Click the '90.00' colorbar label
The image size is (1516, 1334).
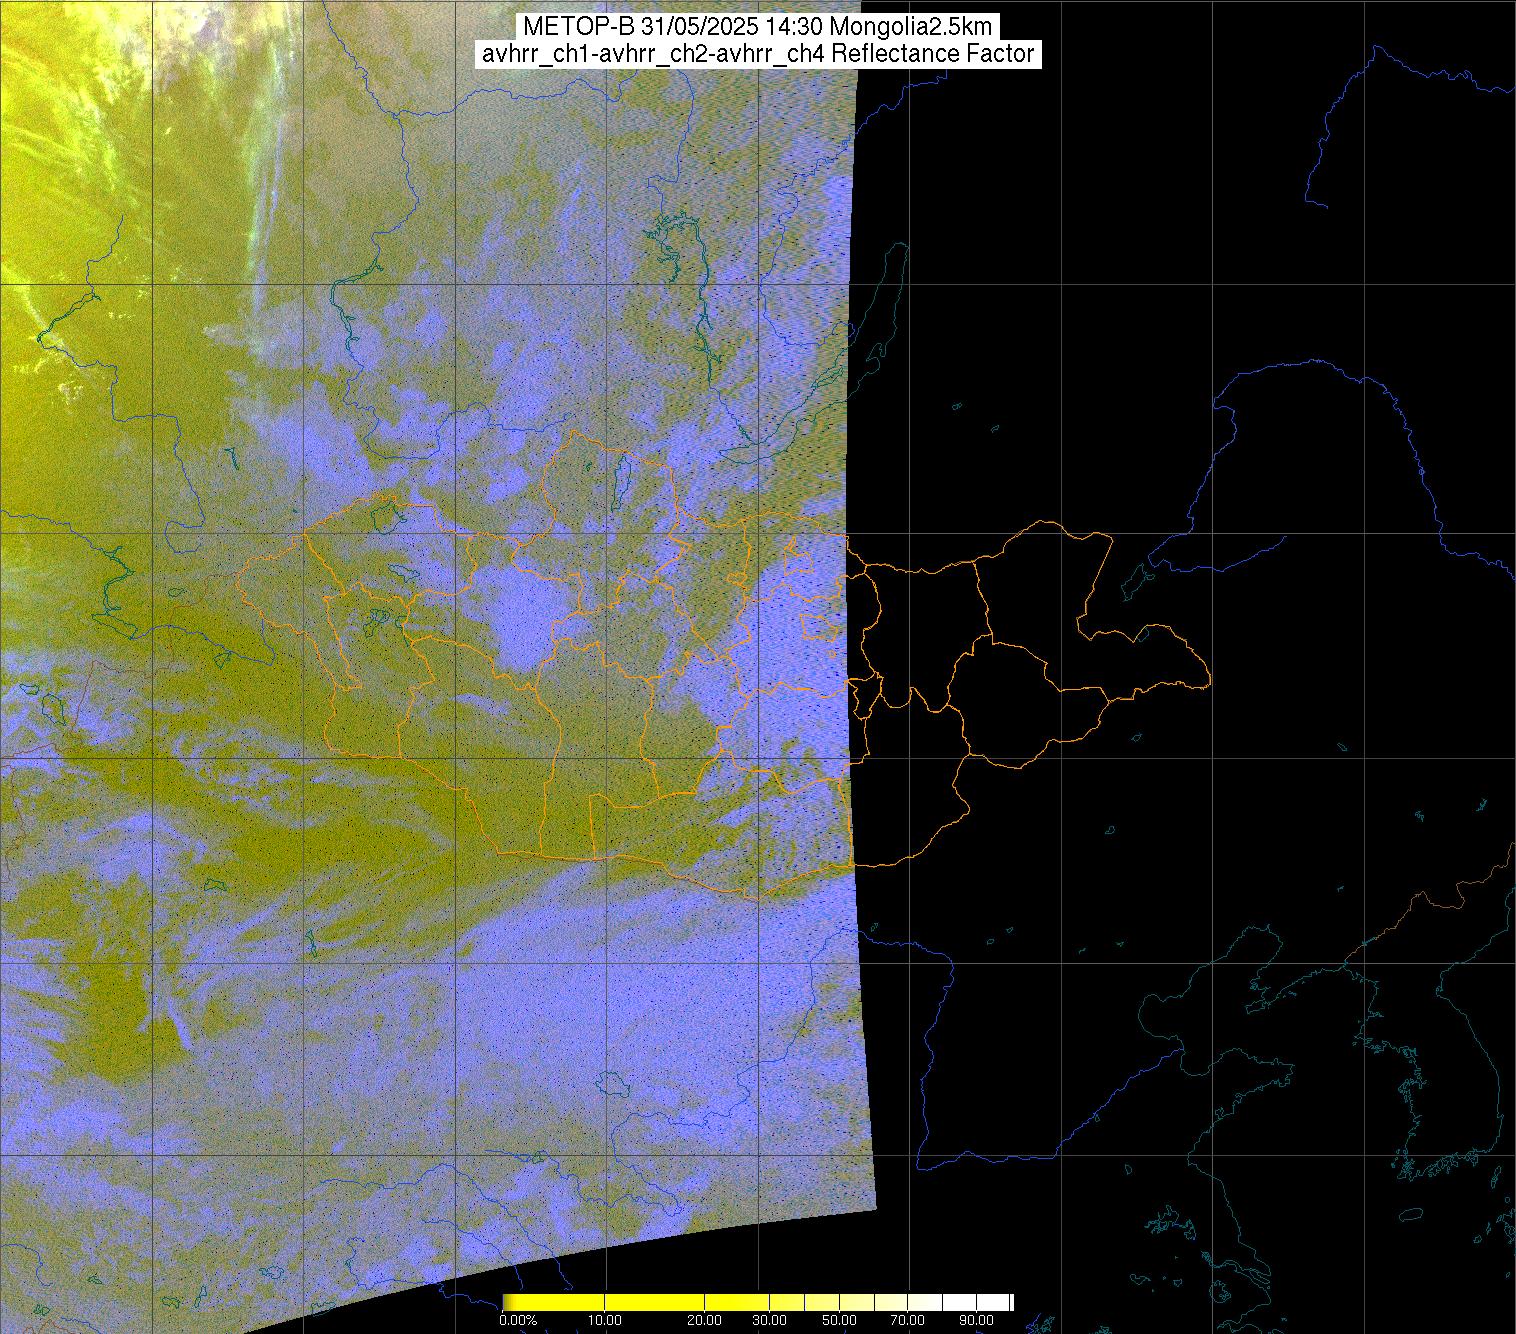(x=976, y=1321)
